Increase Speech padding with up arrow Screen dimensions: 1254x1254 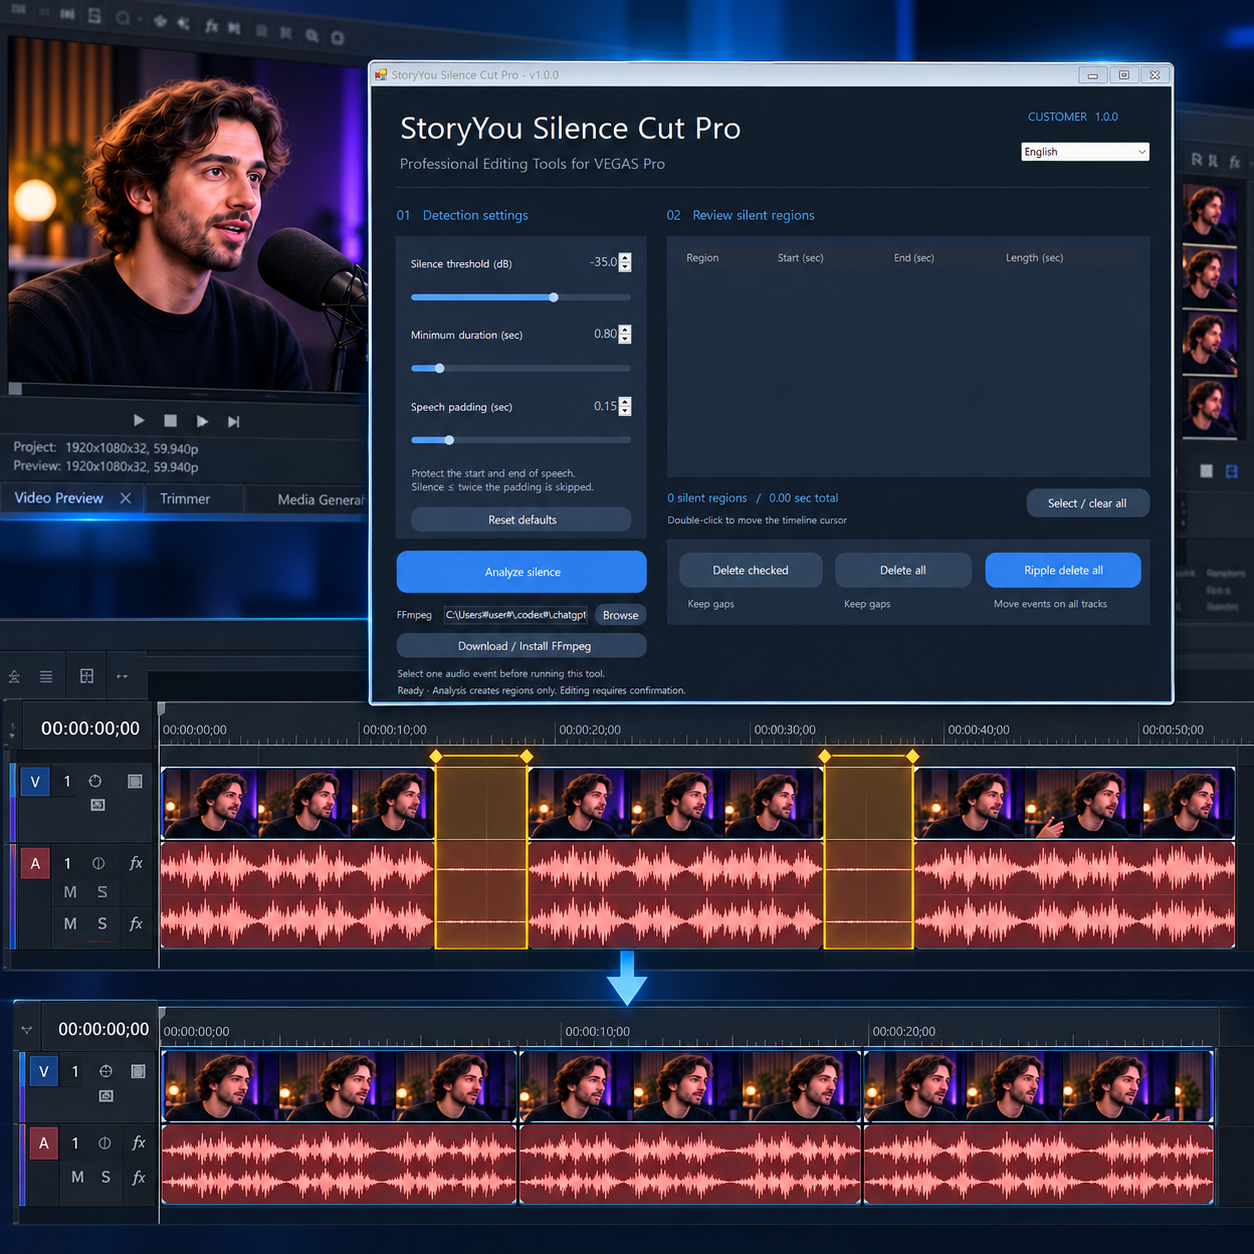coord(625,401)
